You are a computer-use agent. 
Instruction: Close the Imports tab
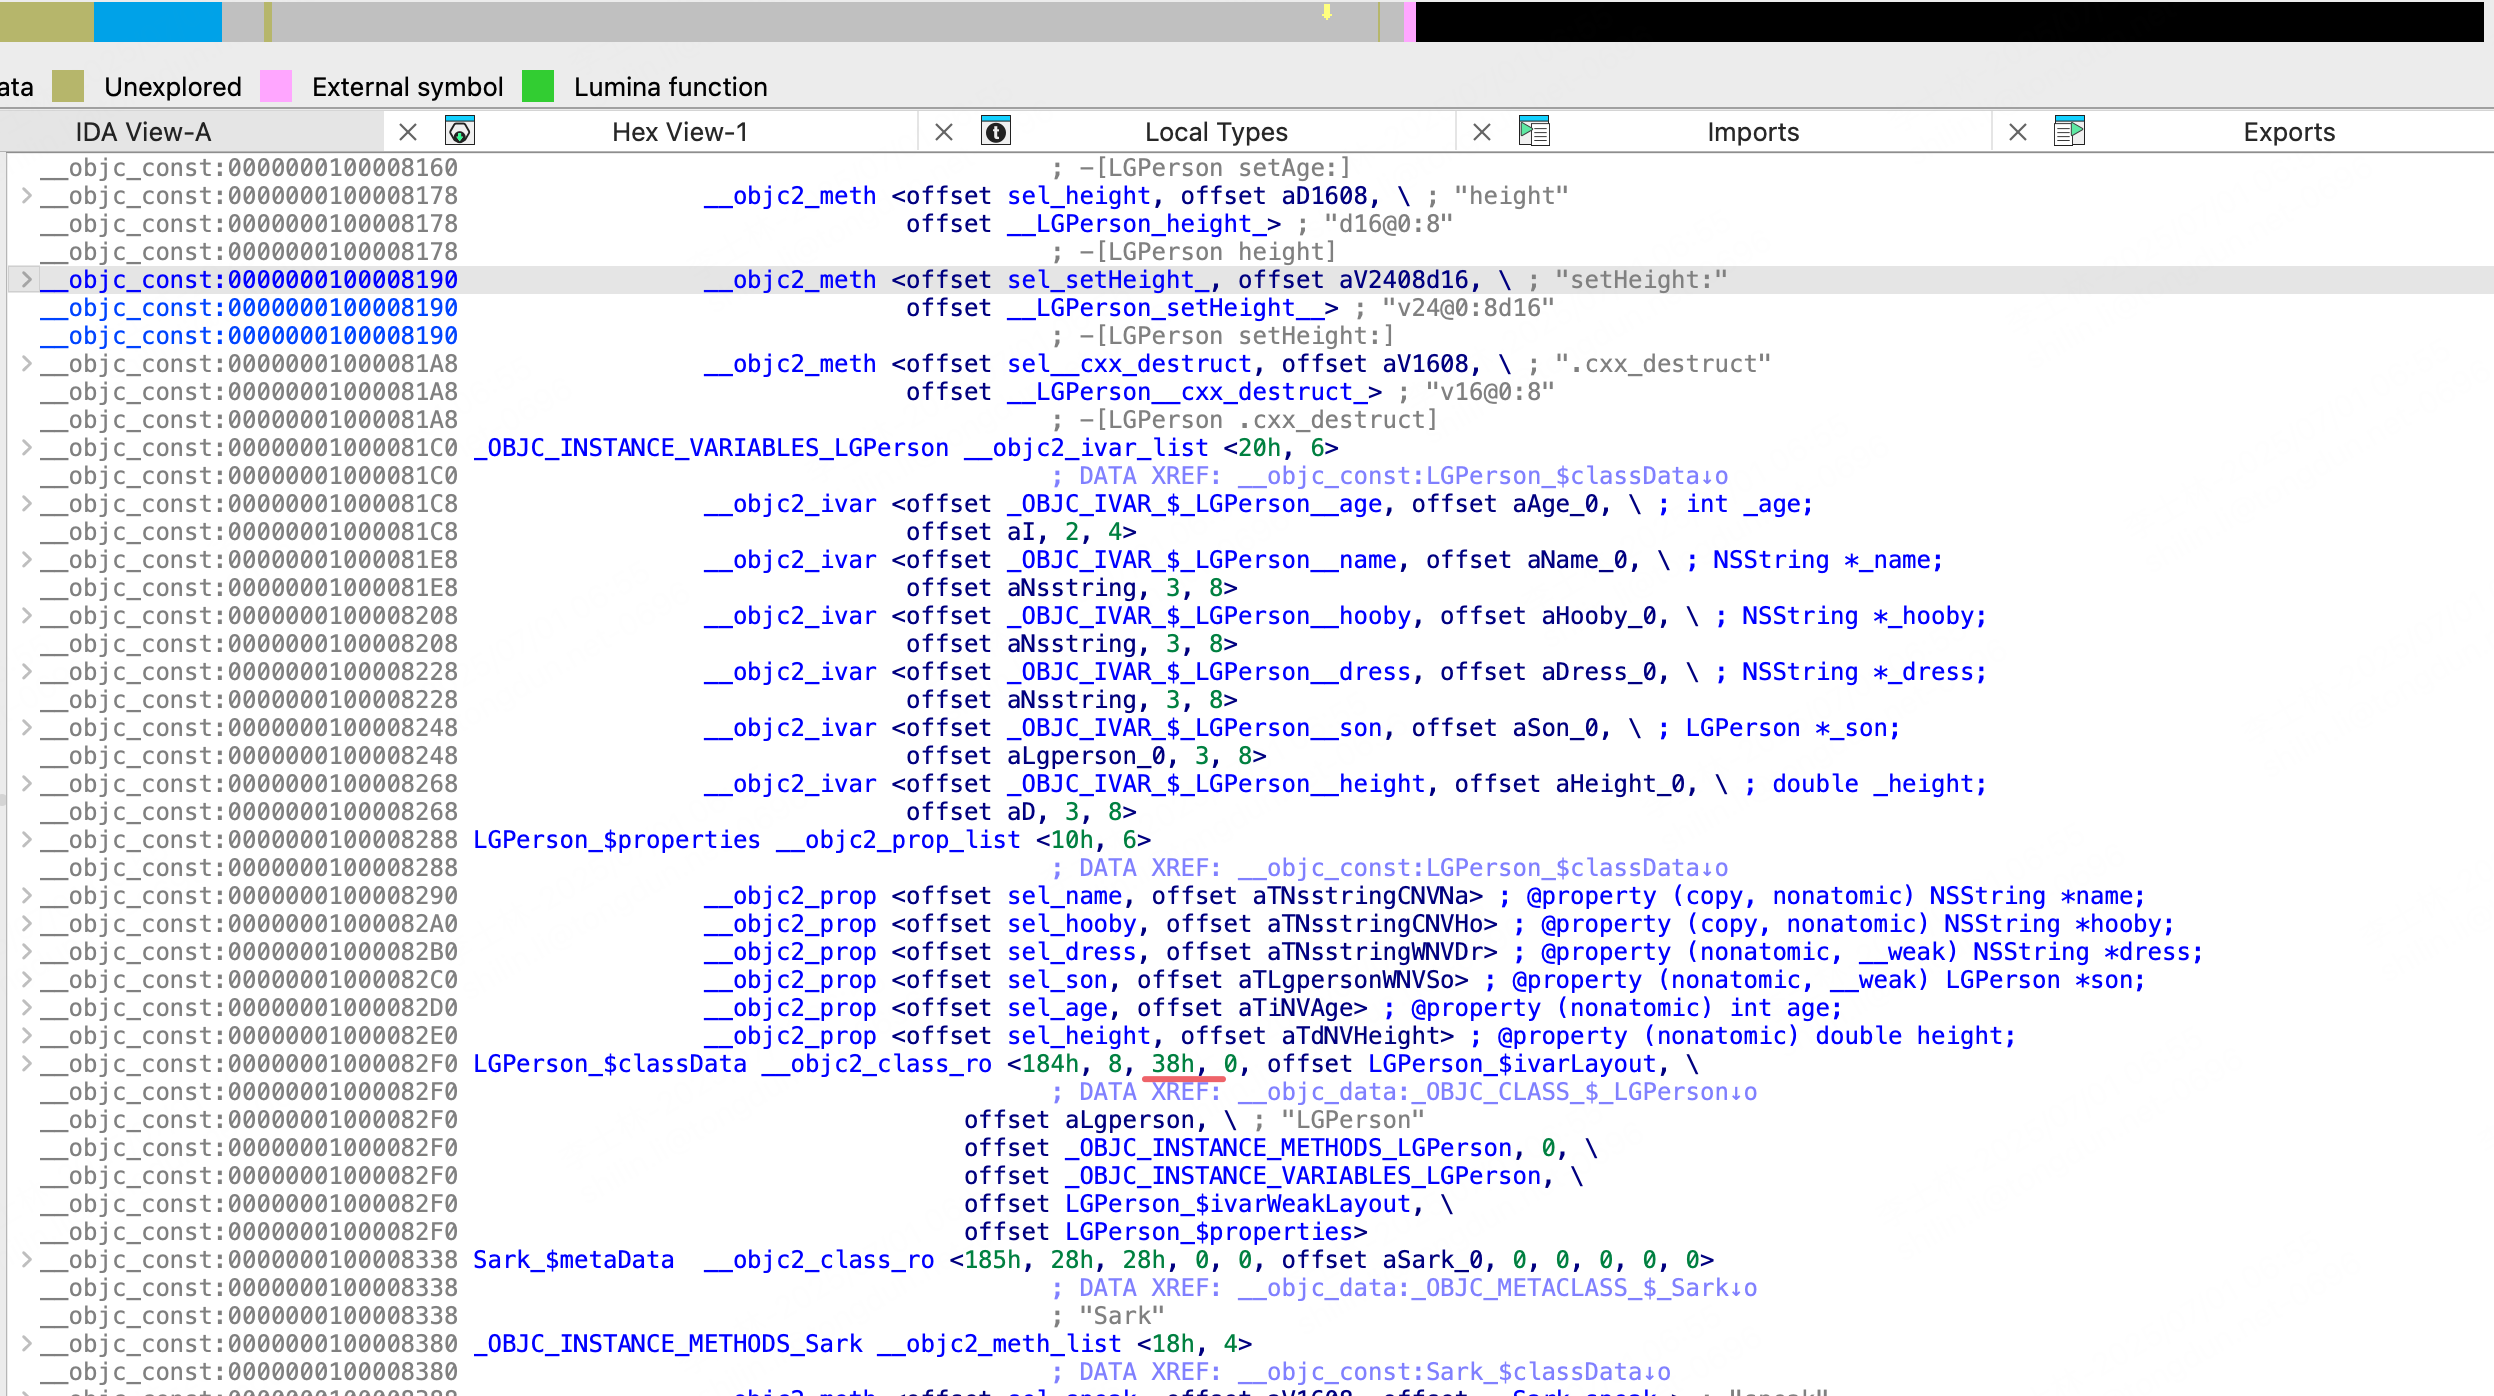[2018, 132]
